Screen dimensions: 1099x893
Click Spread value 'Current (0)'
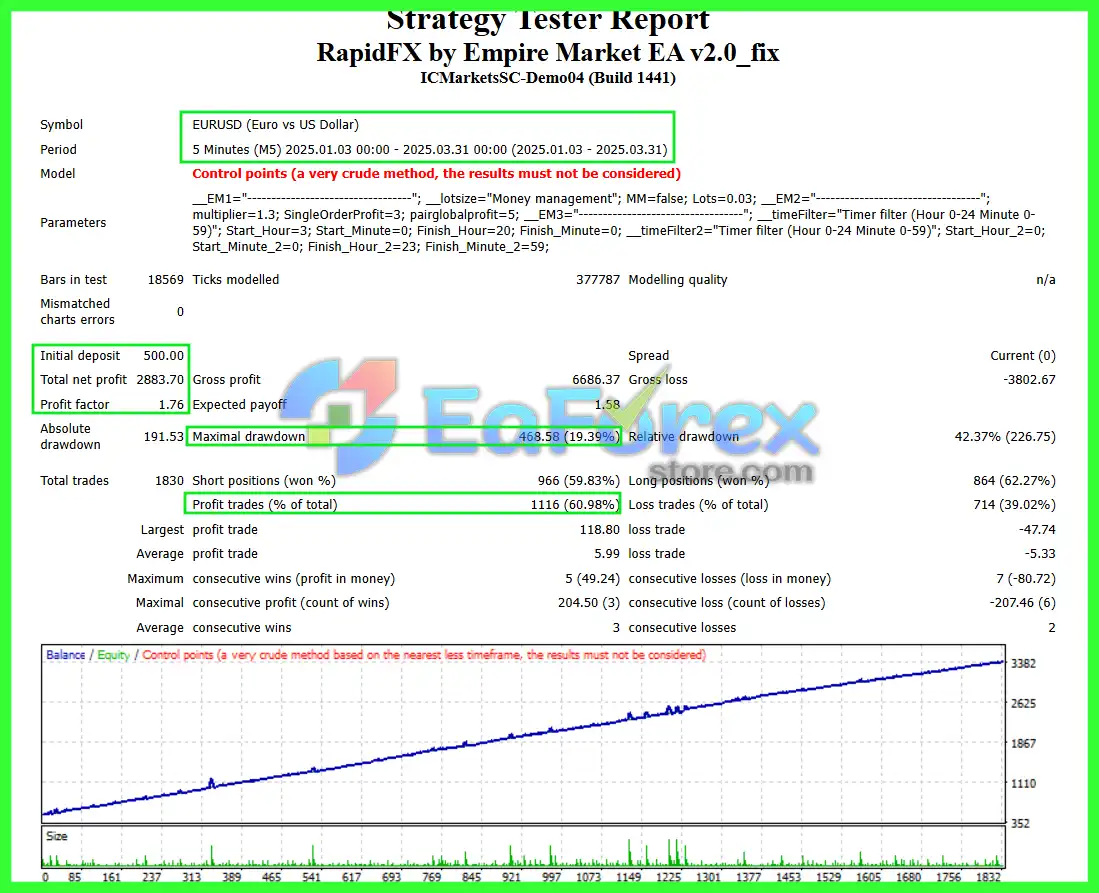coord(1023,355)
